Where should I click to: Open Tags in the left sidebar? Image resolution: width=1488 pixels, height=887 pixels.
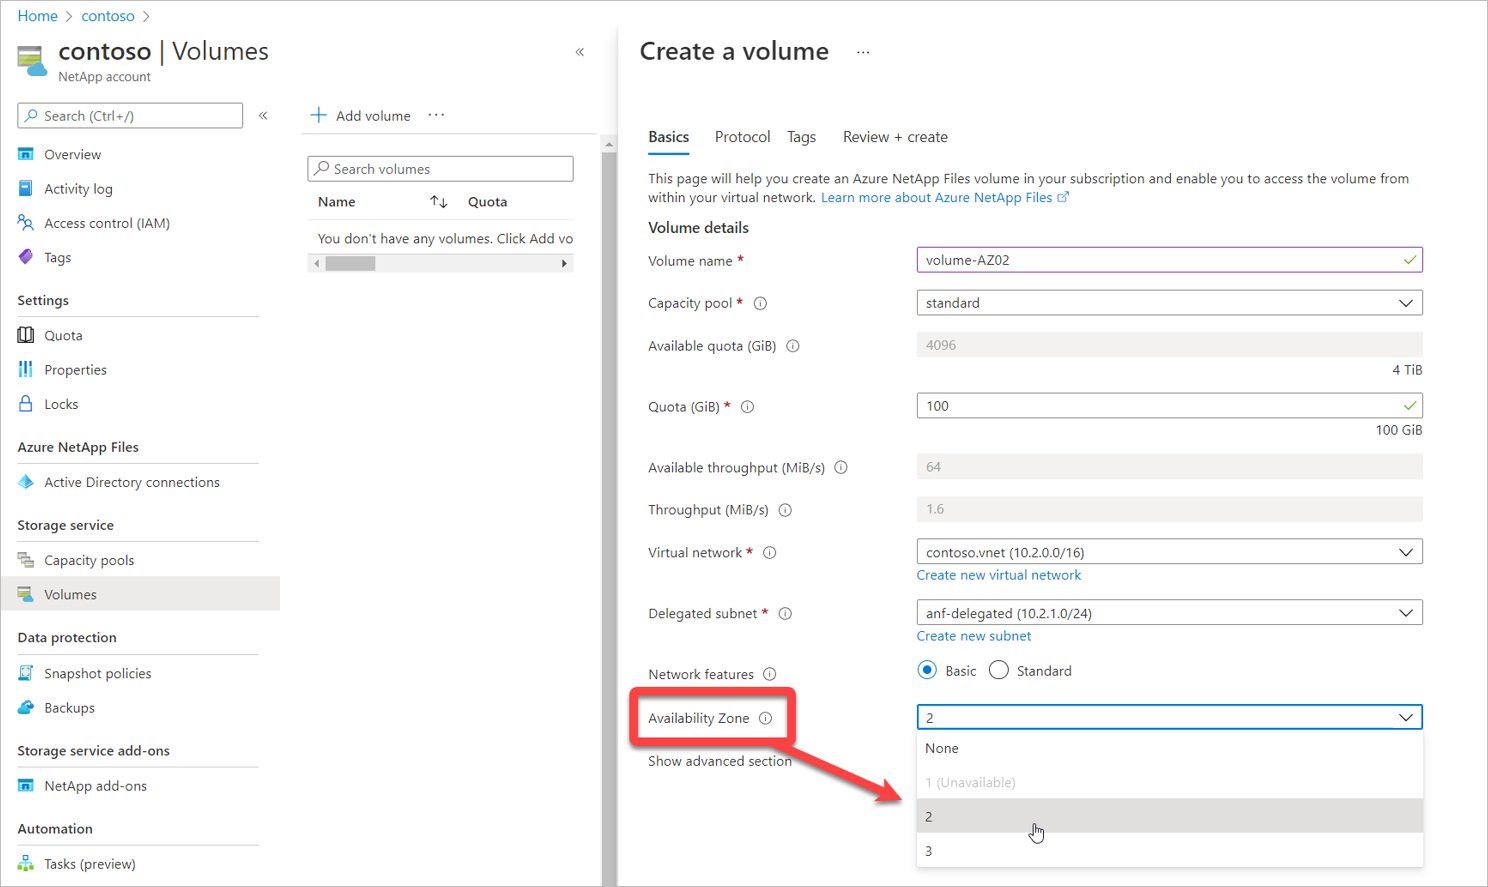click(57, 258)
